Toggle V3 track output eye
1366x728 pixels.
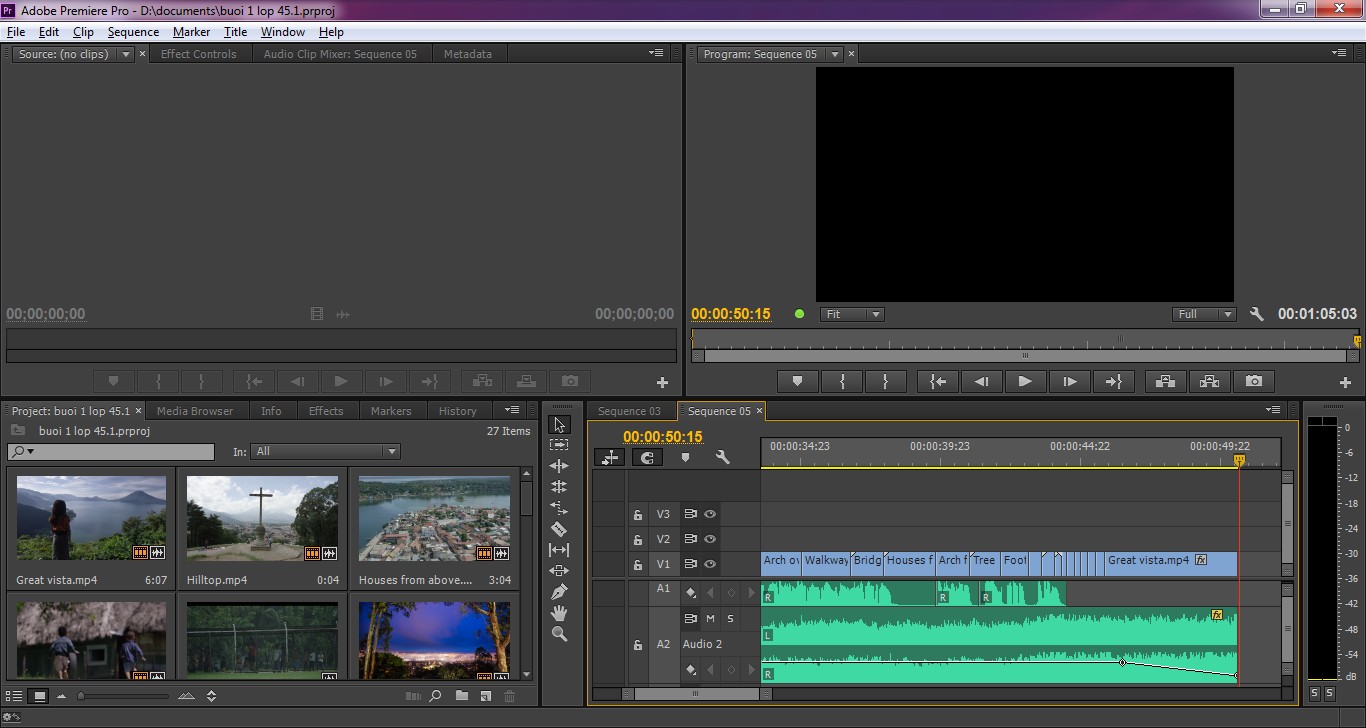(x=710, y=514)
